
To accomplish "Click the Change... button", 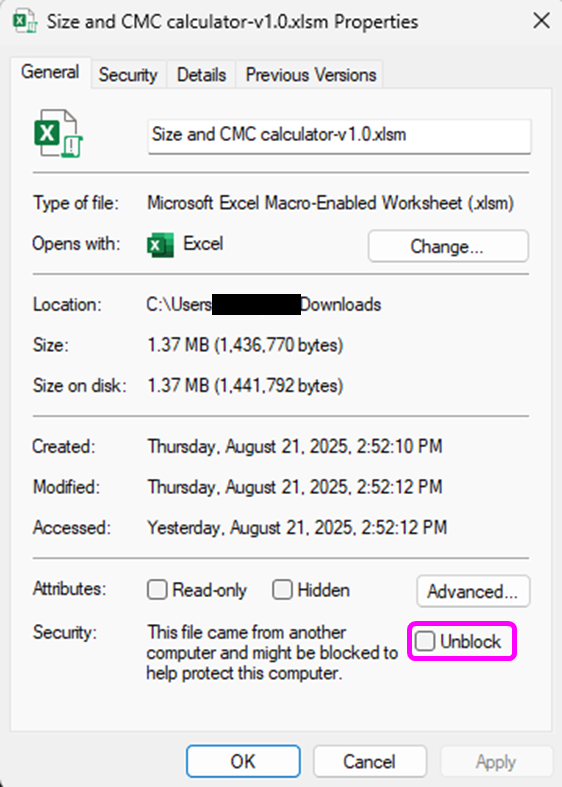I will (x=448, y=246).
